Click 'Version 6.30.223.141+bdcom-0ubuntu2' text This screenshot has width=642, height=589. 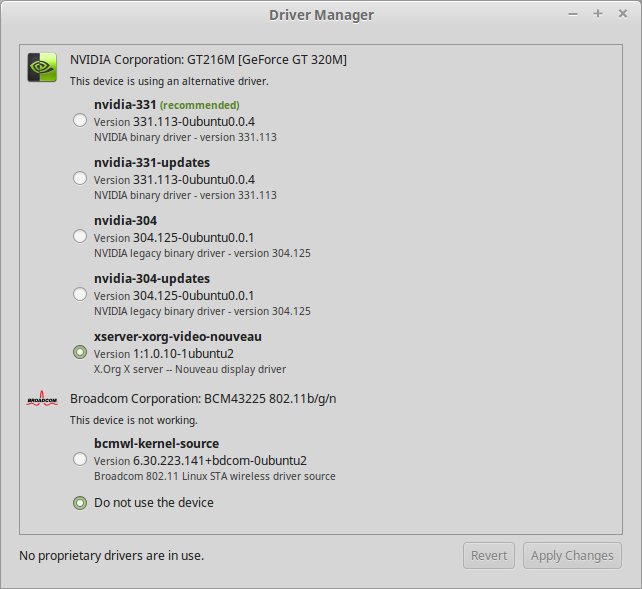pyautogui.click(x=200, y=461)
